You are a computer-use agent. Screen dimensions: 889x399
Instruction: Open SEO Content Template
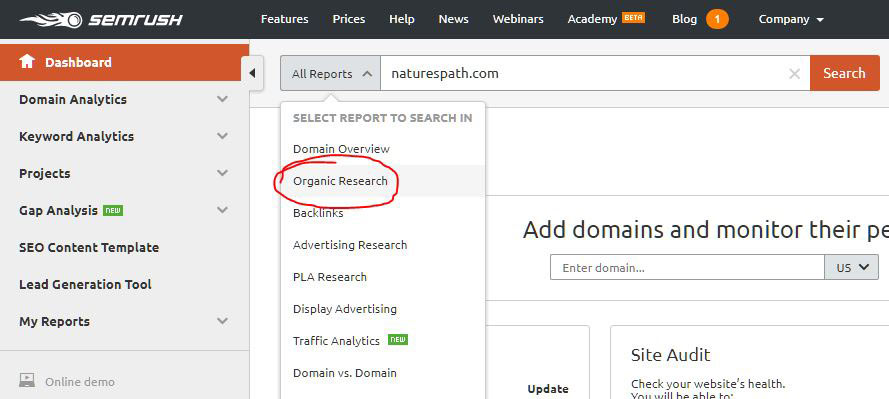tap(89, 247)
